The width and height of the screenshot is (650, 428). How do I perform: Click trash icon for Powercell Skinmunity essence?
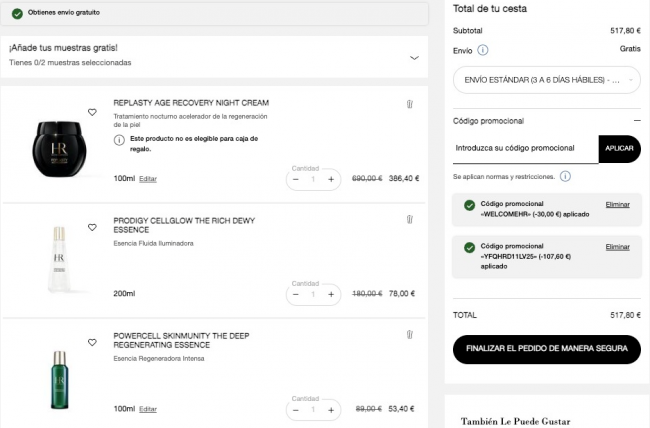[410, 334]
